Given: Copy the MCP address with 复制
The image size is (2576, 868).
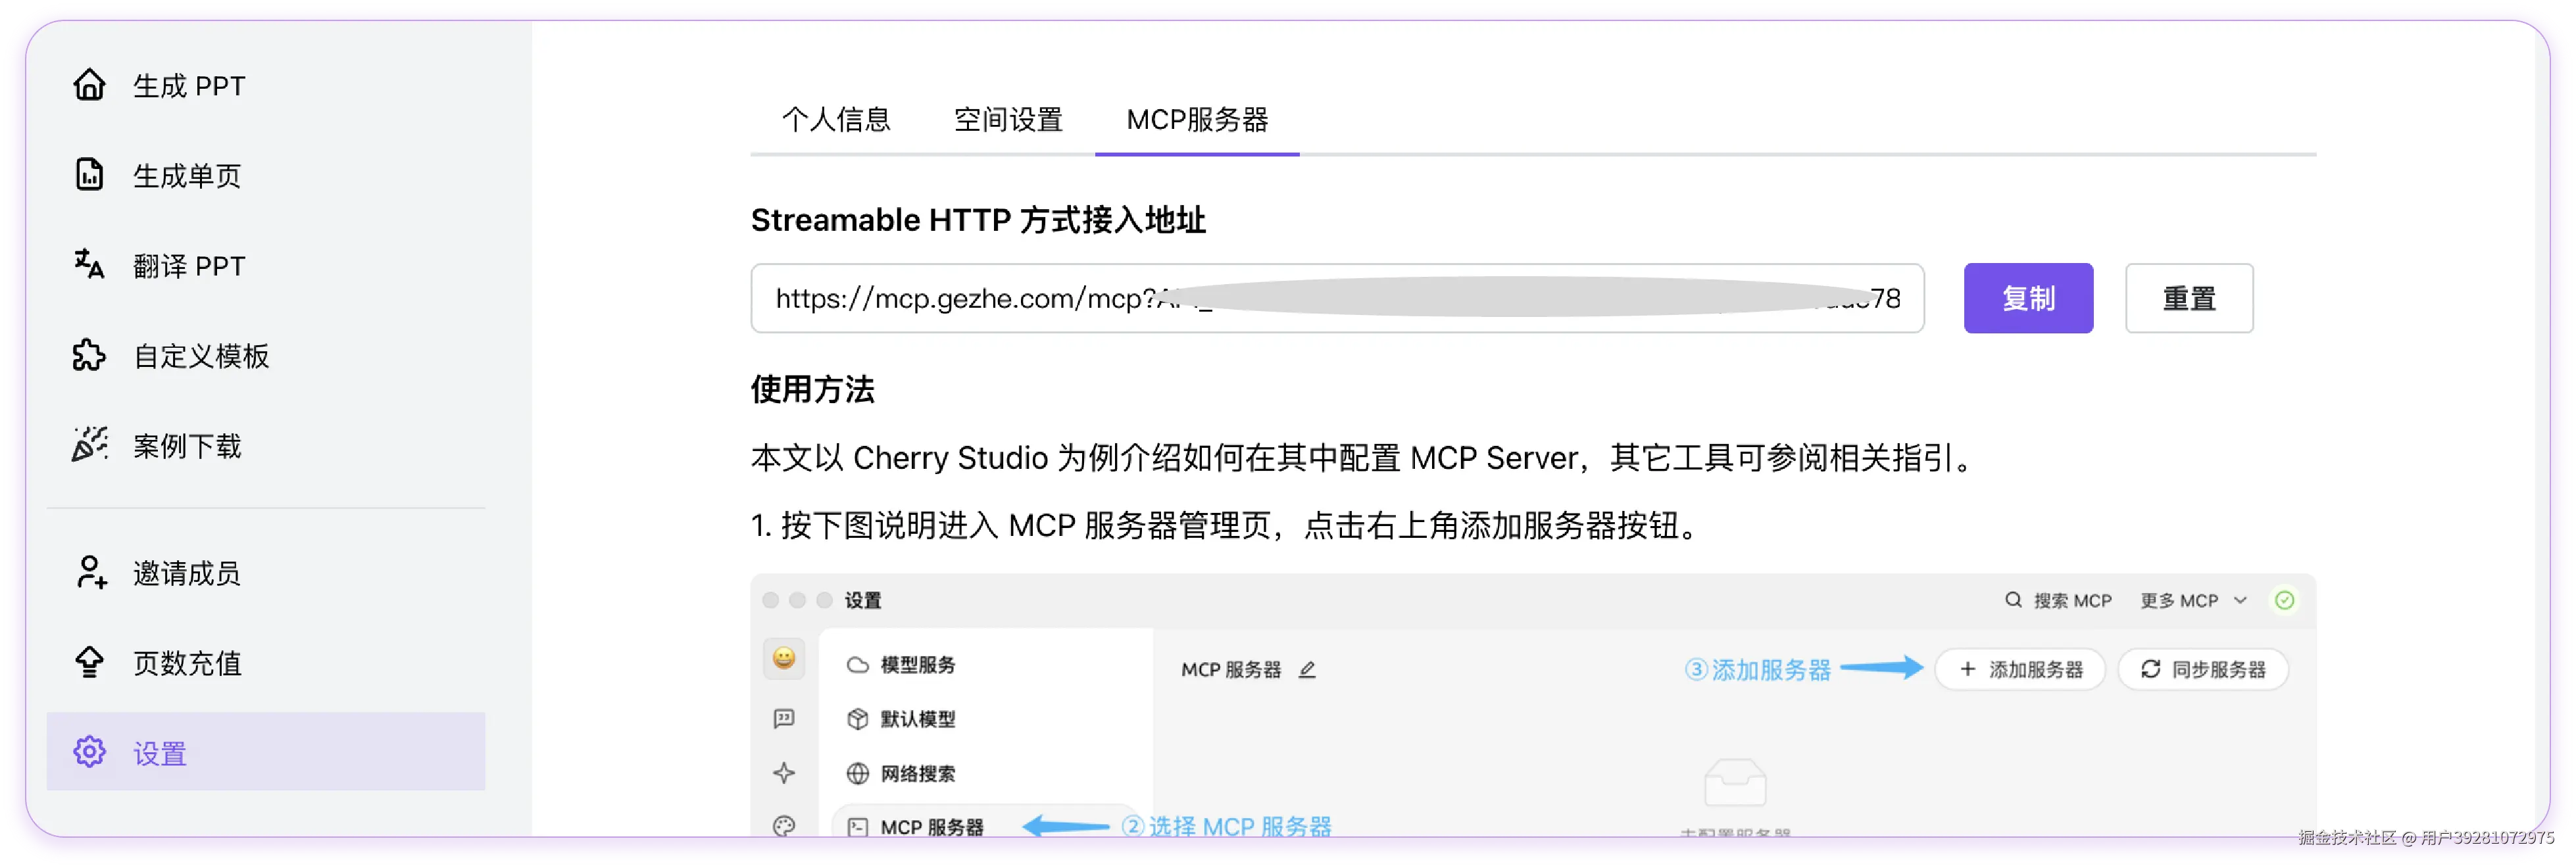Looking at the screenshot, I should 2028,298.
